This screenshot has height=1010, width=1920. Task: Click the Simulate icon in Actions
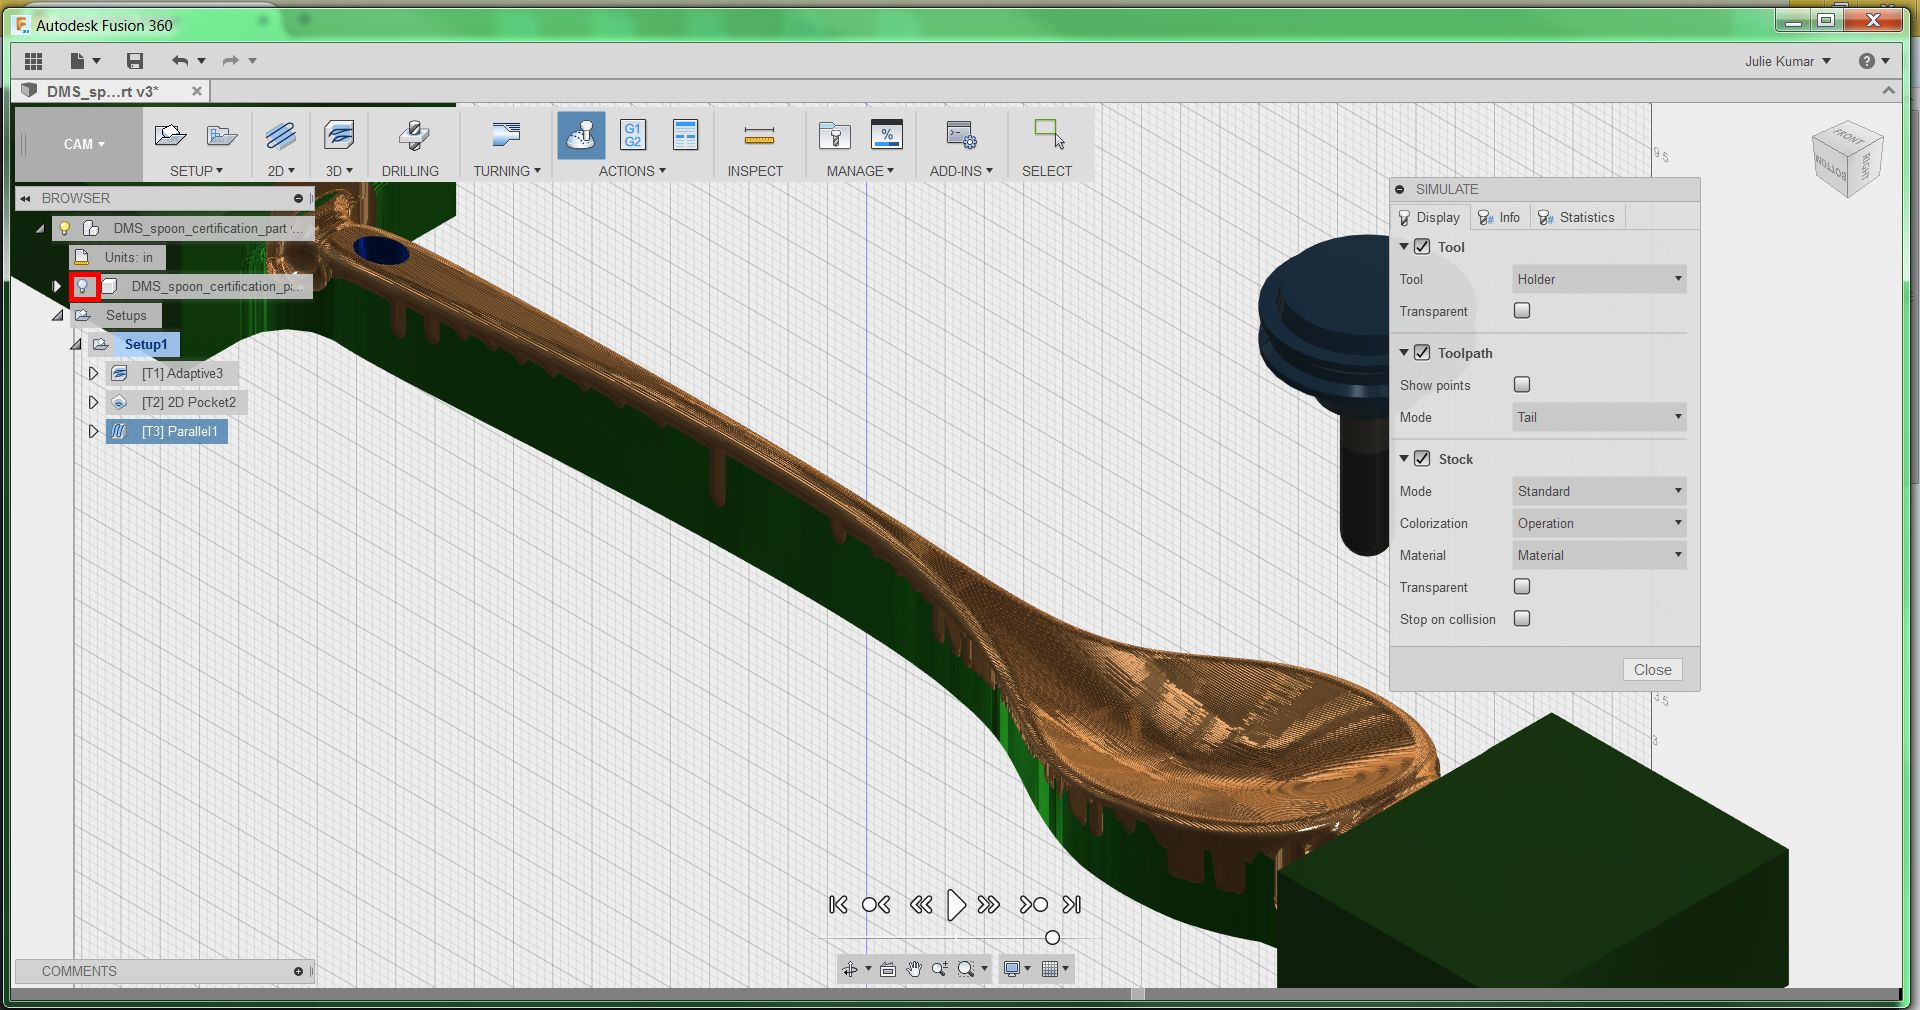(x=581, y=135)
